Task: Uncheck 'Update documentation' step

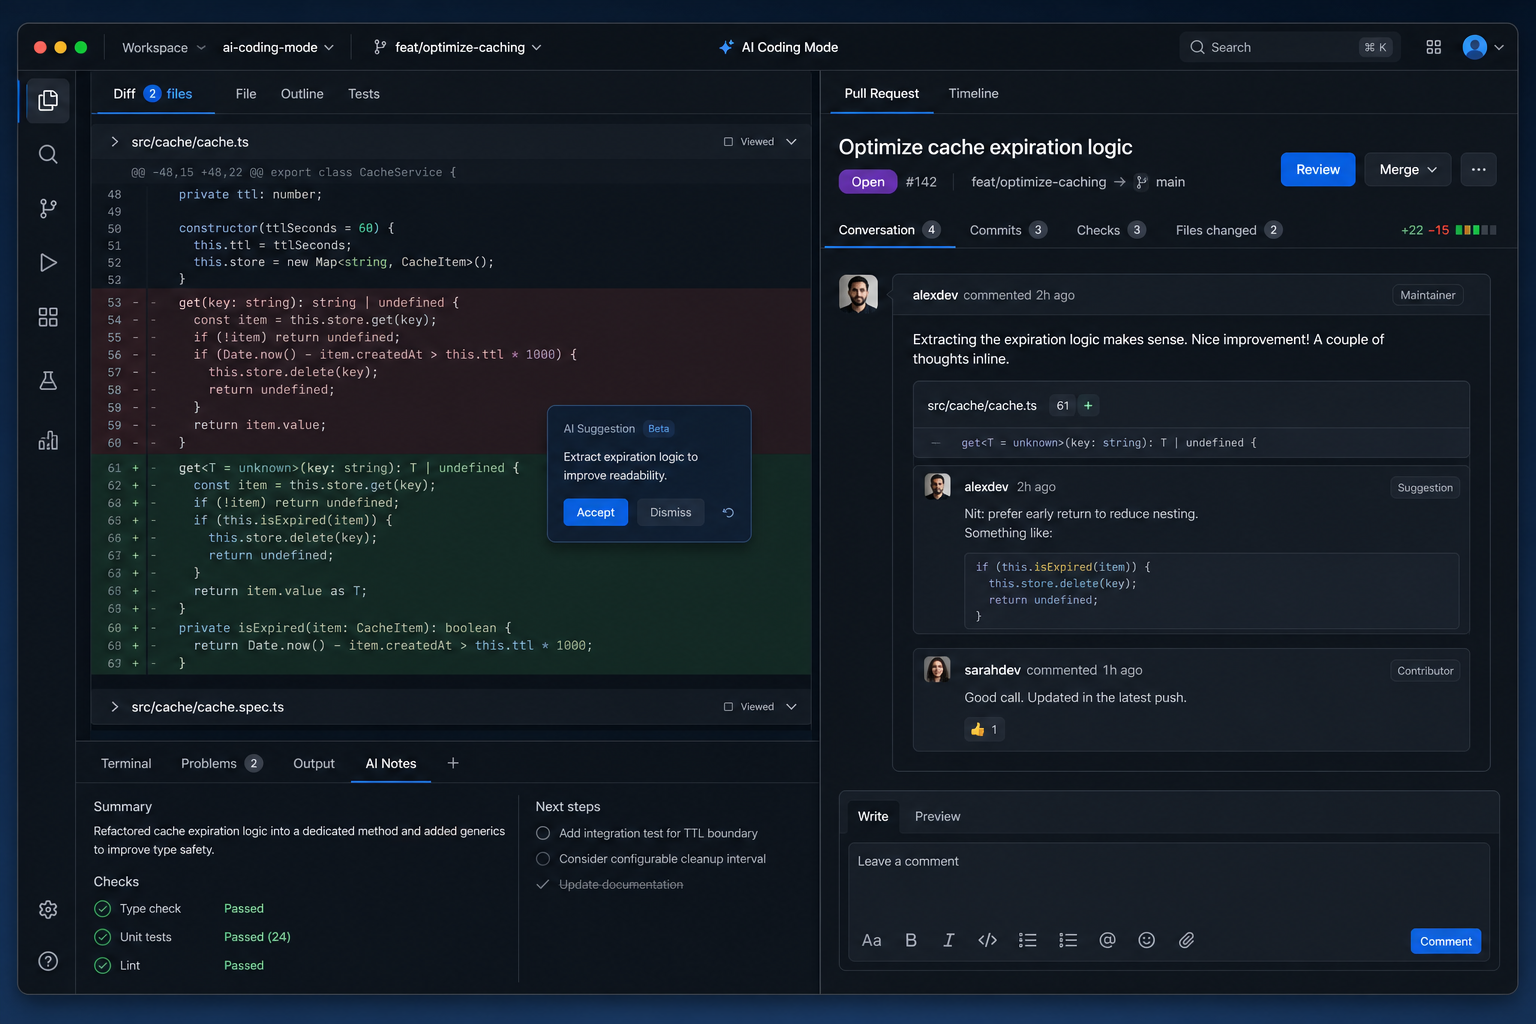Action: point(543,885)
